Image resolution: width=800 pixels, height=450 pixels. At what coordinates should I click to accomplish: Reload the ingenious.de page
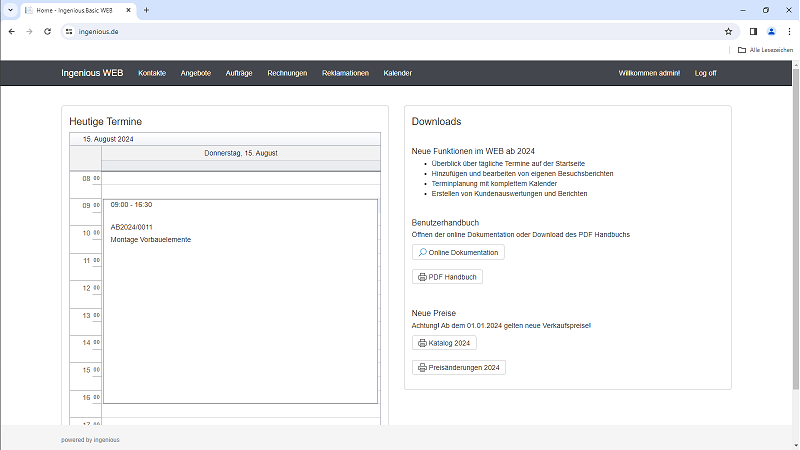47,32
